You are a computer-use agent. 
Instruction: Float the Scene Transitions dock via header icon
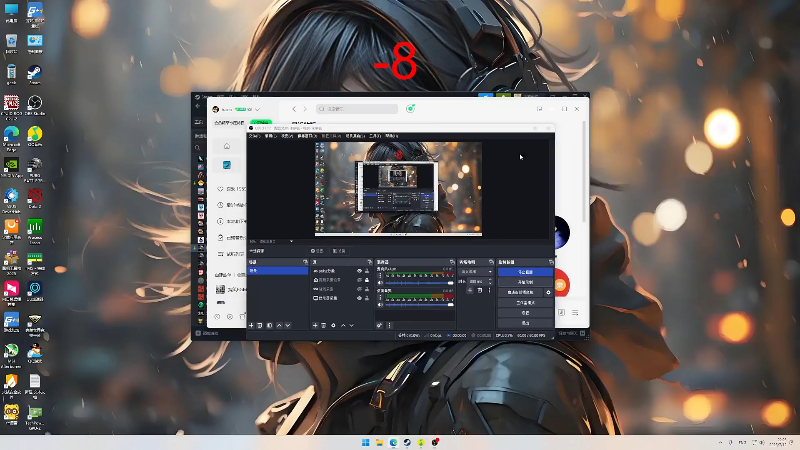(491, 262)
